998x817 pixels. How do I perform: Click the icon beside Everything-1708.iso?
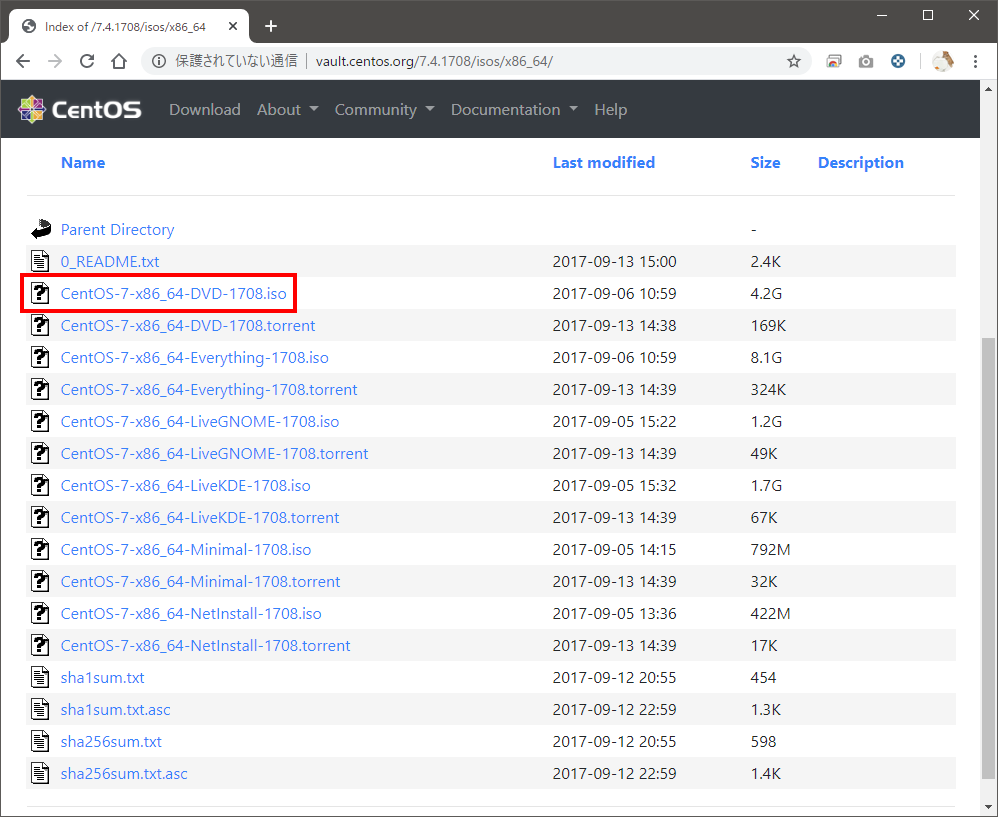tap(40, 357)
